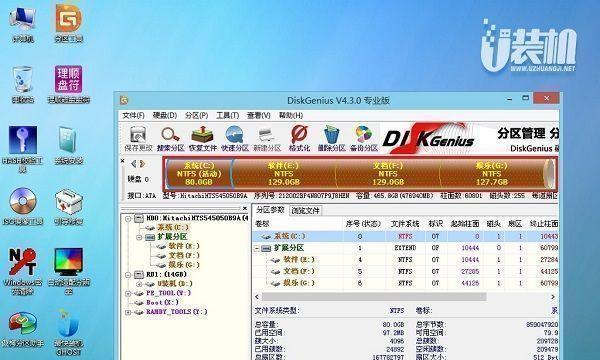Open the 查看(V) menu
This screenshot has width=600, height=360.
point(259,115)
